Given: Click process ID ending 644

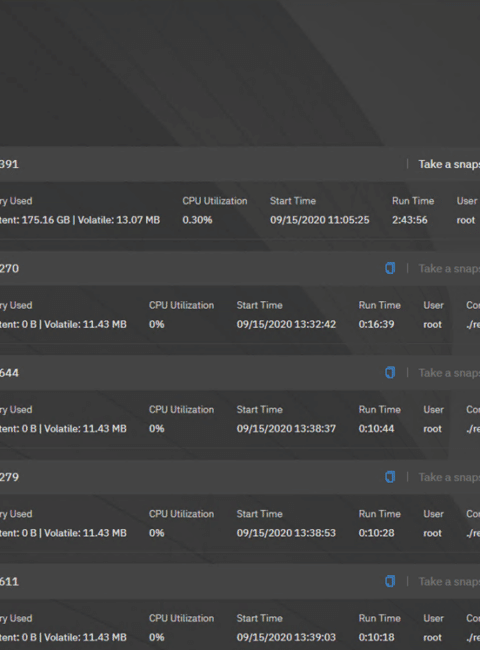Looking at the screenshot, I should 9,373.
